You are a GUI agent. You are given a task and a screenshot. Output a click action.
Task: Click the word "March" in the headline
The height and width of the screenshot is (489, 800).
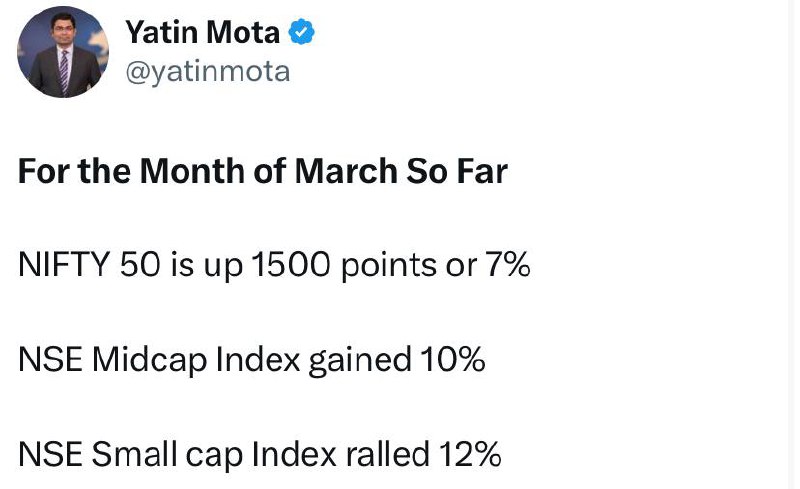[346, 170]
